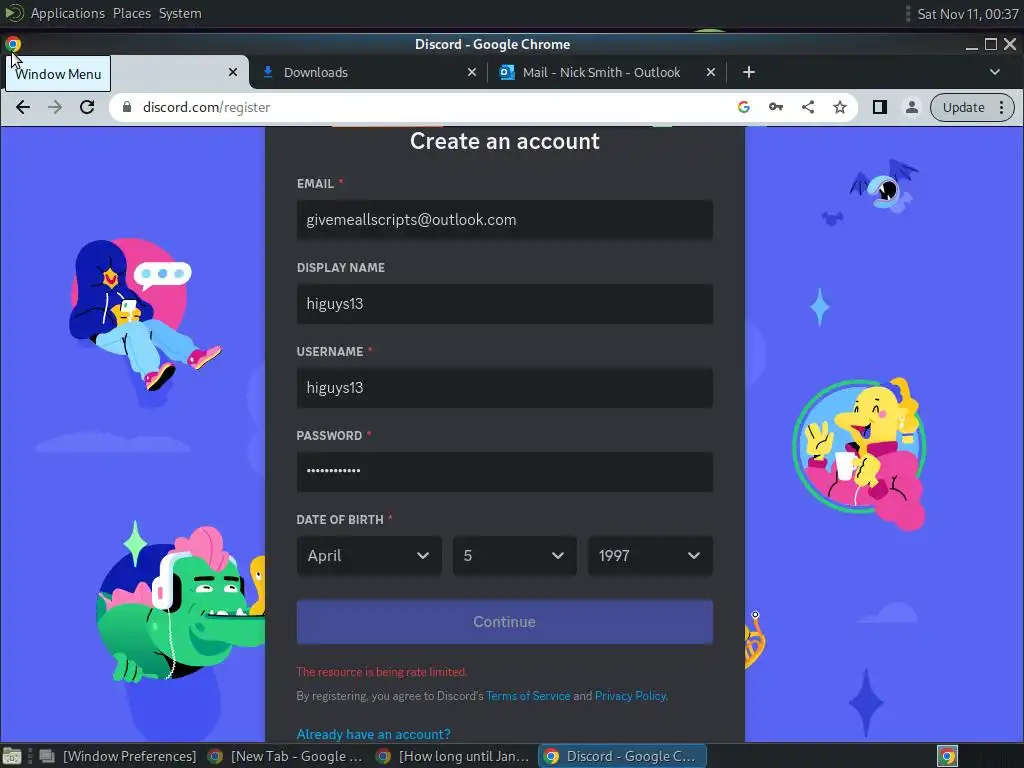Click the address bar URL
This screenshot has width=1024, height=768.
click(x=206, y=107)
